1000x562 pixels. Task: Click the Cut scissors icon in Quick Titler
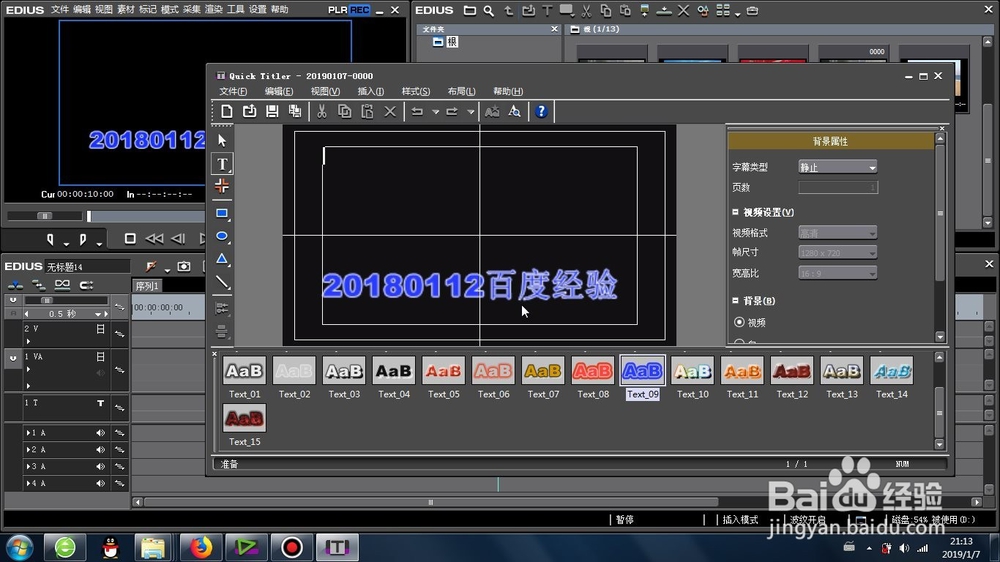point(322,112)
